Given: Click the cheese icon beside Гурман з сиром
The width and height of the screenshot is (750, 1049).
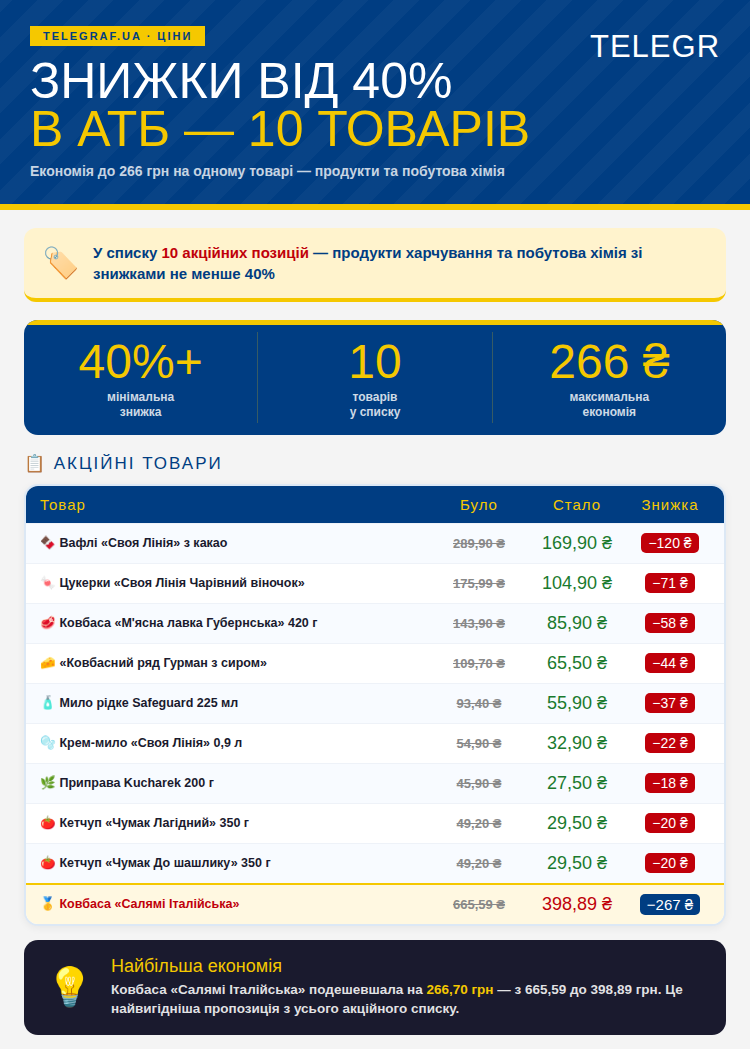Looking at the screenshot, I should [x=47, y=663].
